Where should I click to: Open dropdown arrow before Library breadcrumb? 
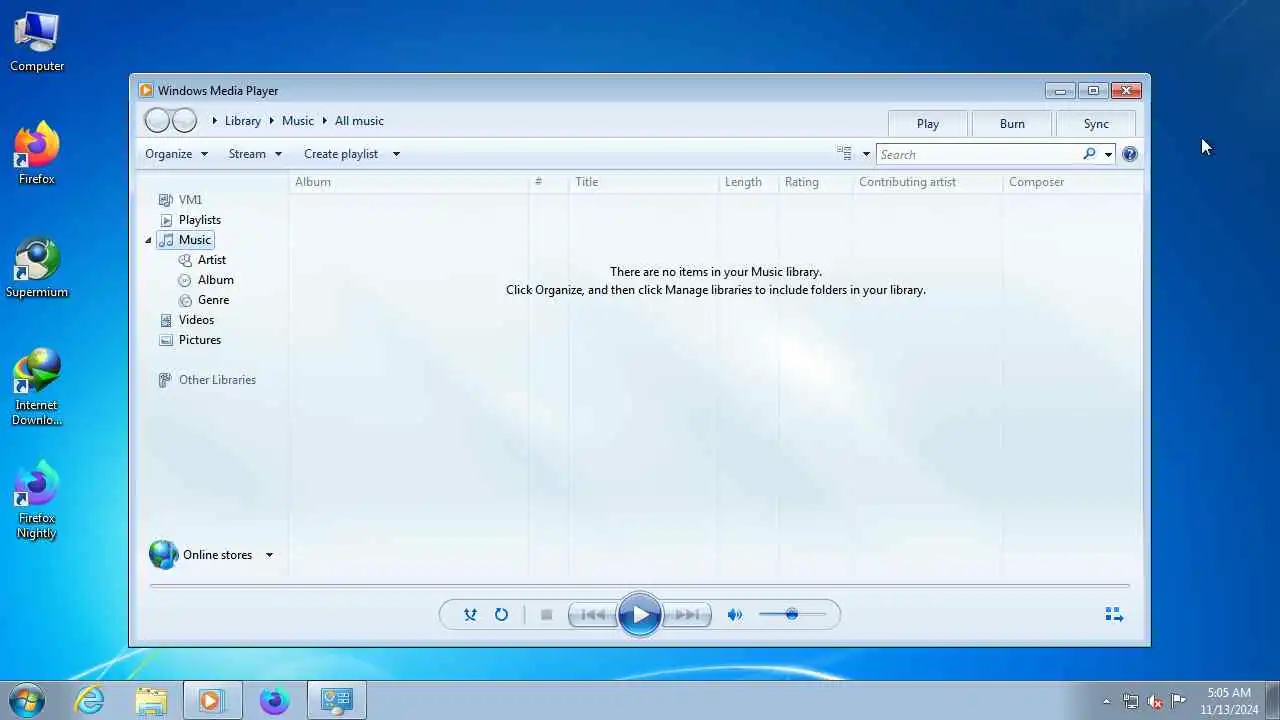[x=214, y=121]
